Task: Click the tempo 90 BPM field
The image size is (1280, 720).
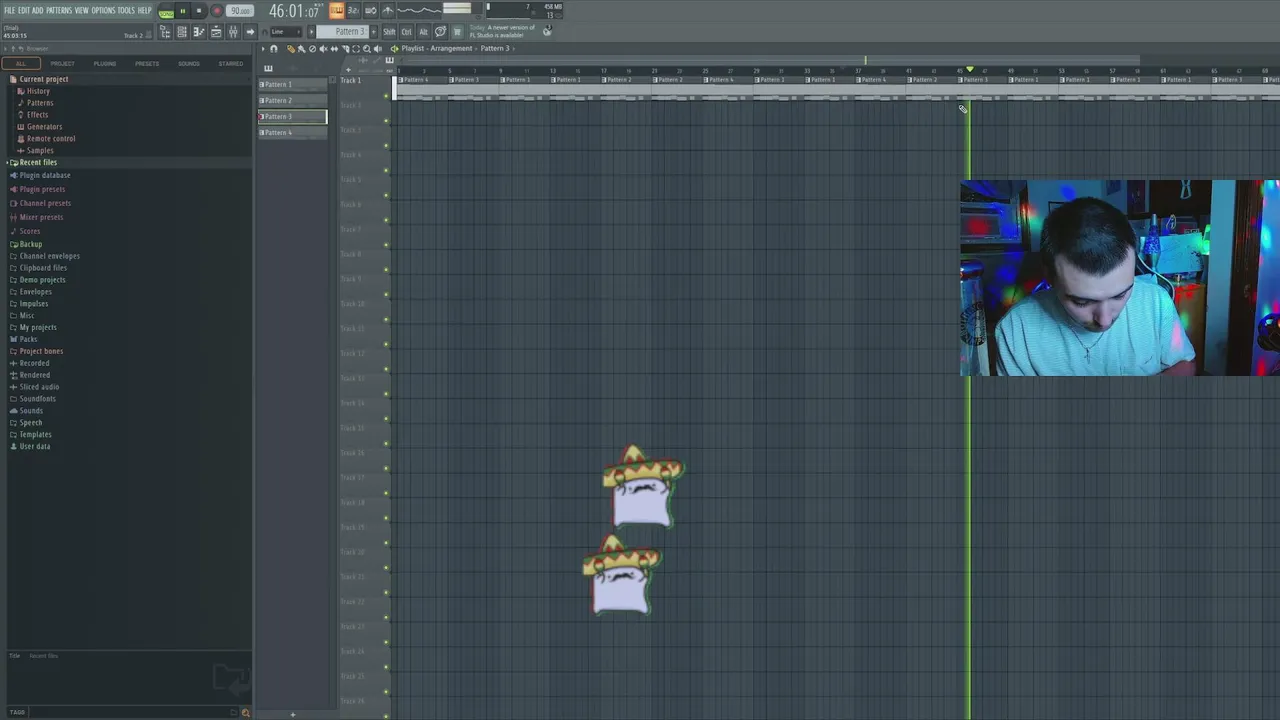Action: 240,11
